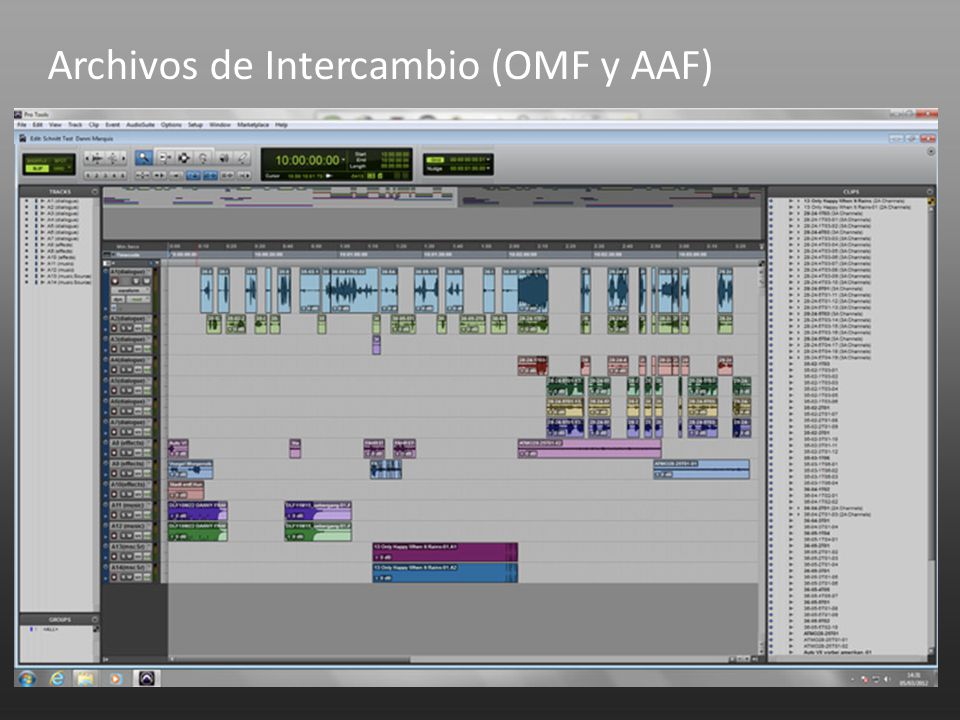This screenshot has height=720, width=960.
Task: Click the Tab to Transients button
Action: [159, 176]
